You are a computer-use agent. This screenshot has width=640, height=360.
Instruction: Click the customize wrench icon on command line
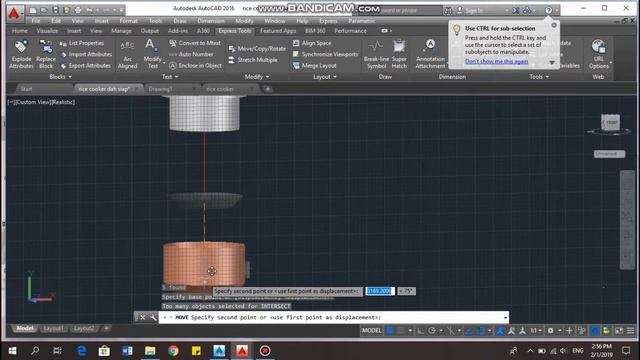point(153,317)
